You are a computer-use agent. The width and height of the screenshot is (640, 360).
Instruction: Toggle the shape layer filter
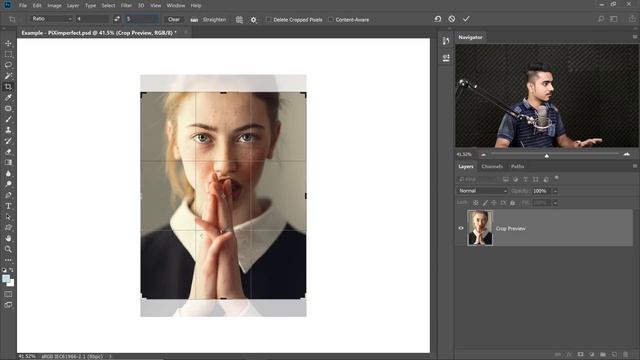[536, 180]
